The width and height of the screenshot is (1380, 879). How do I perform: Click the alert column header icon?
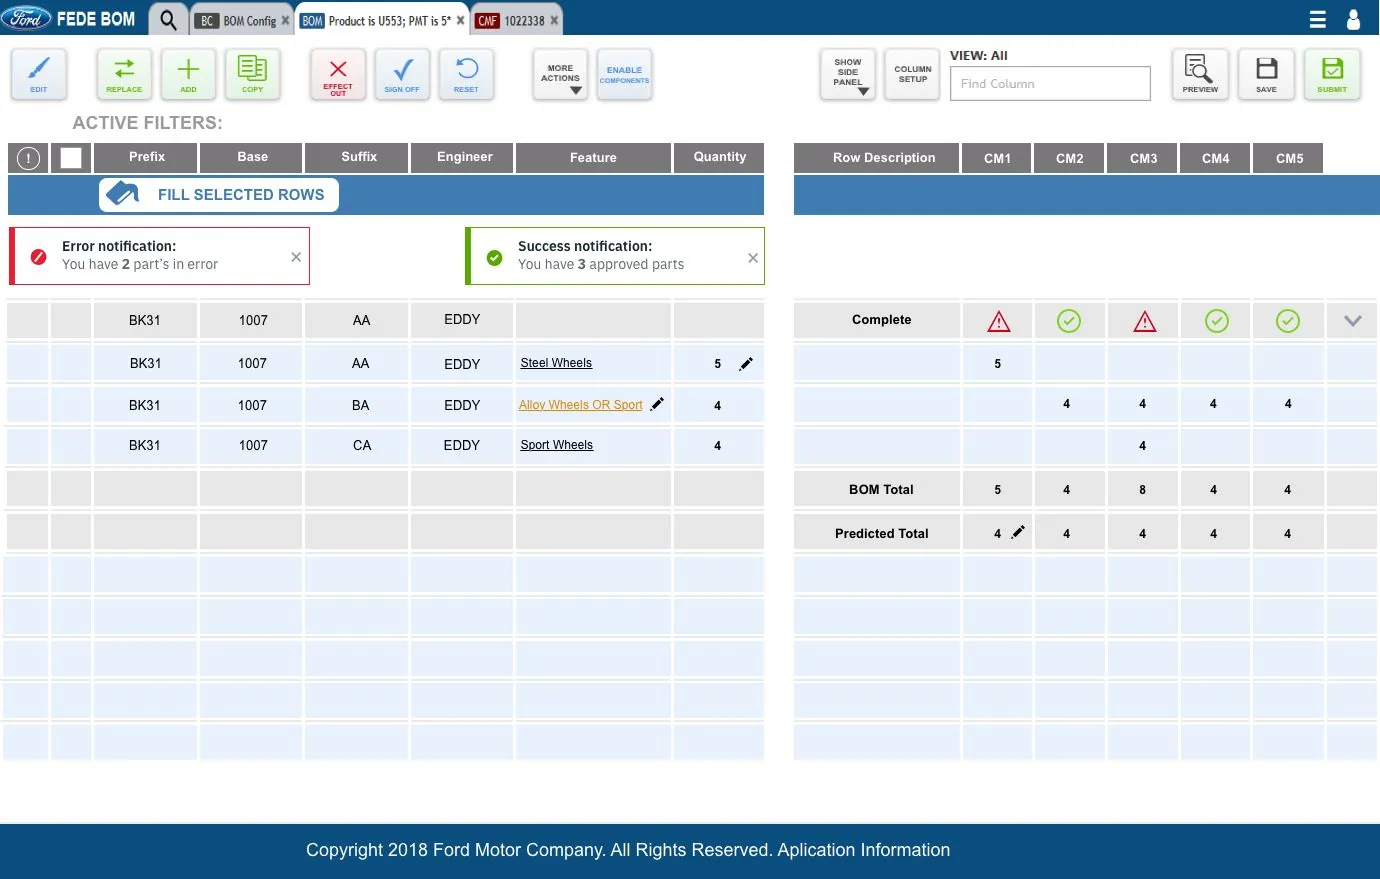[x=29, y=158]
